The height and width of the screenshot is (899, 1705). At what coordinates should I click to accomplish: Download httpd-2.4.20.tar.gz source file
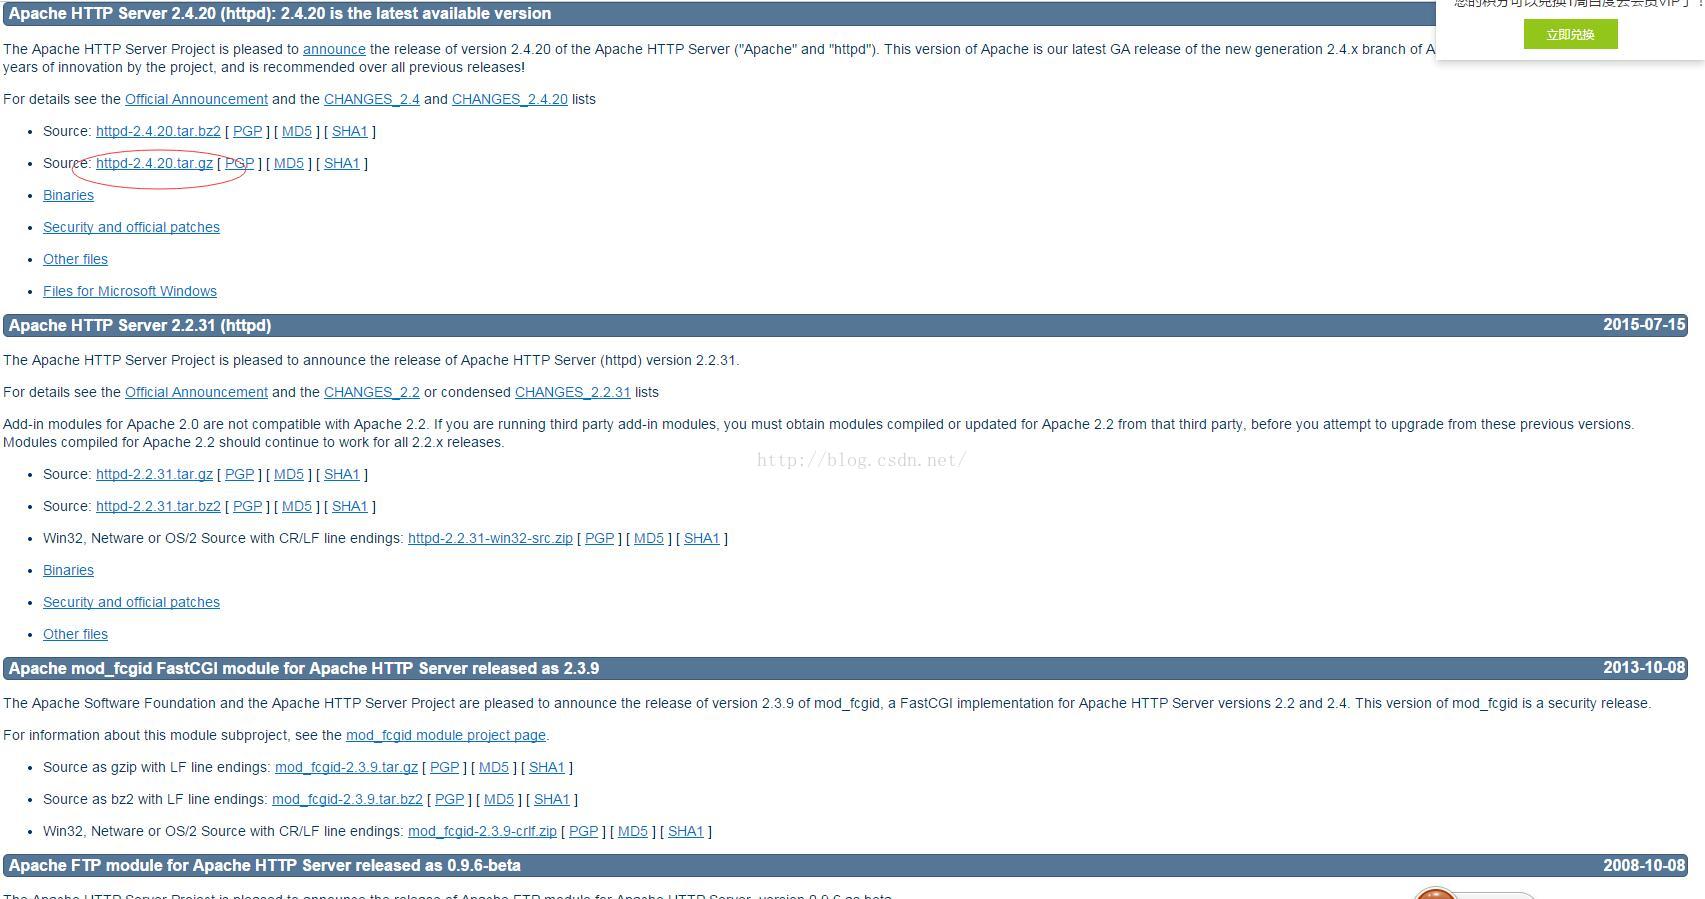coord(154,163)
